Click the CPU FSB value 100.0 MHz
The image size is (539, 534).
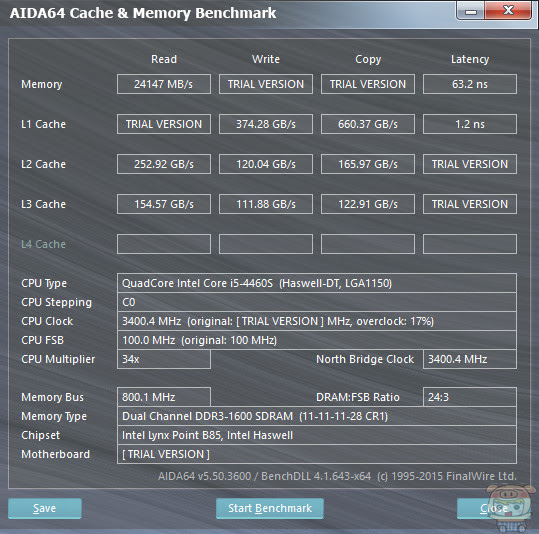(317, 340)
